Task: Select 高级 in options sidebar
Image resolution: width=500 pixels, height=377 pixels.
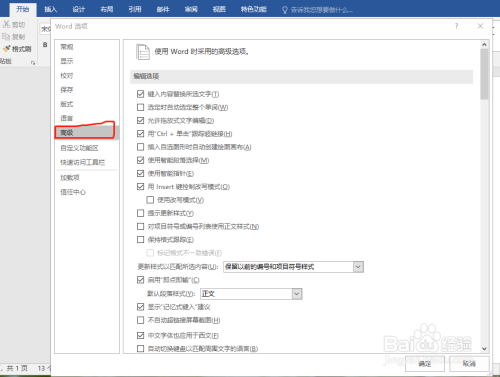Action: click(x=87, y=133)
